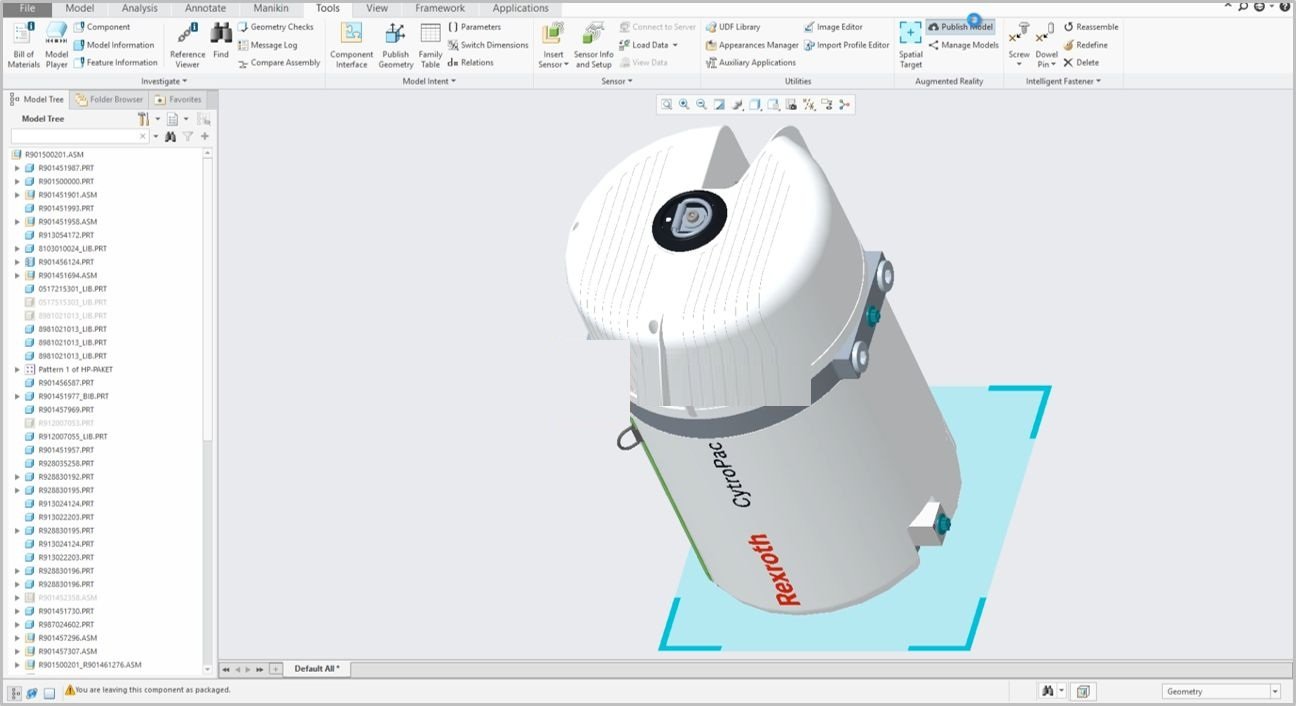Click Repaint icon in graphics toolbar
Image resolution: width=1296 pixels, height=706 pixels.
pyautogui.click(x=719, y=104)
